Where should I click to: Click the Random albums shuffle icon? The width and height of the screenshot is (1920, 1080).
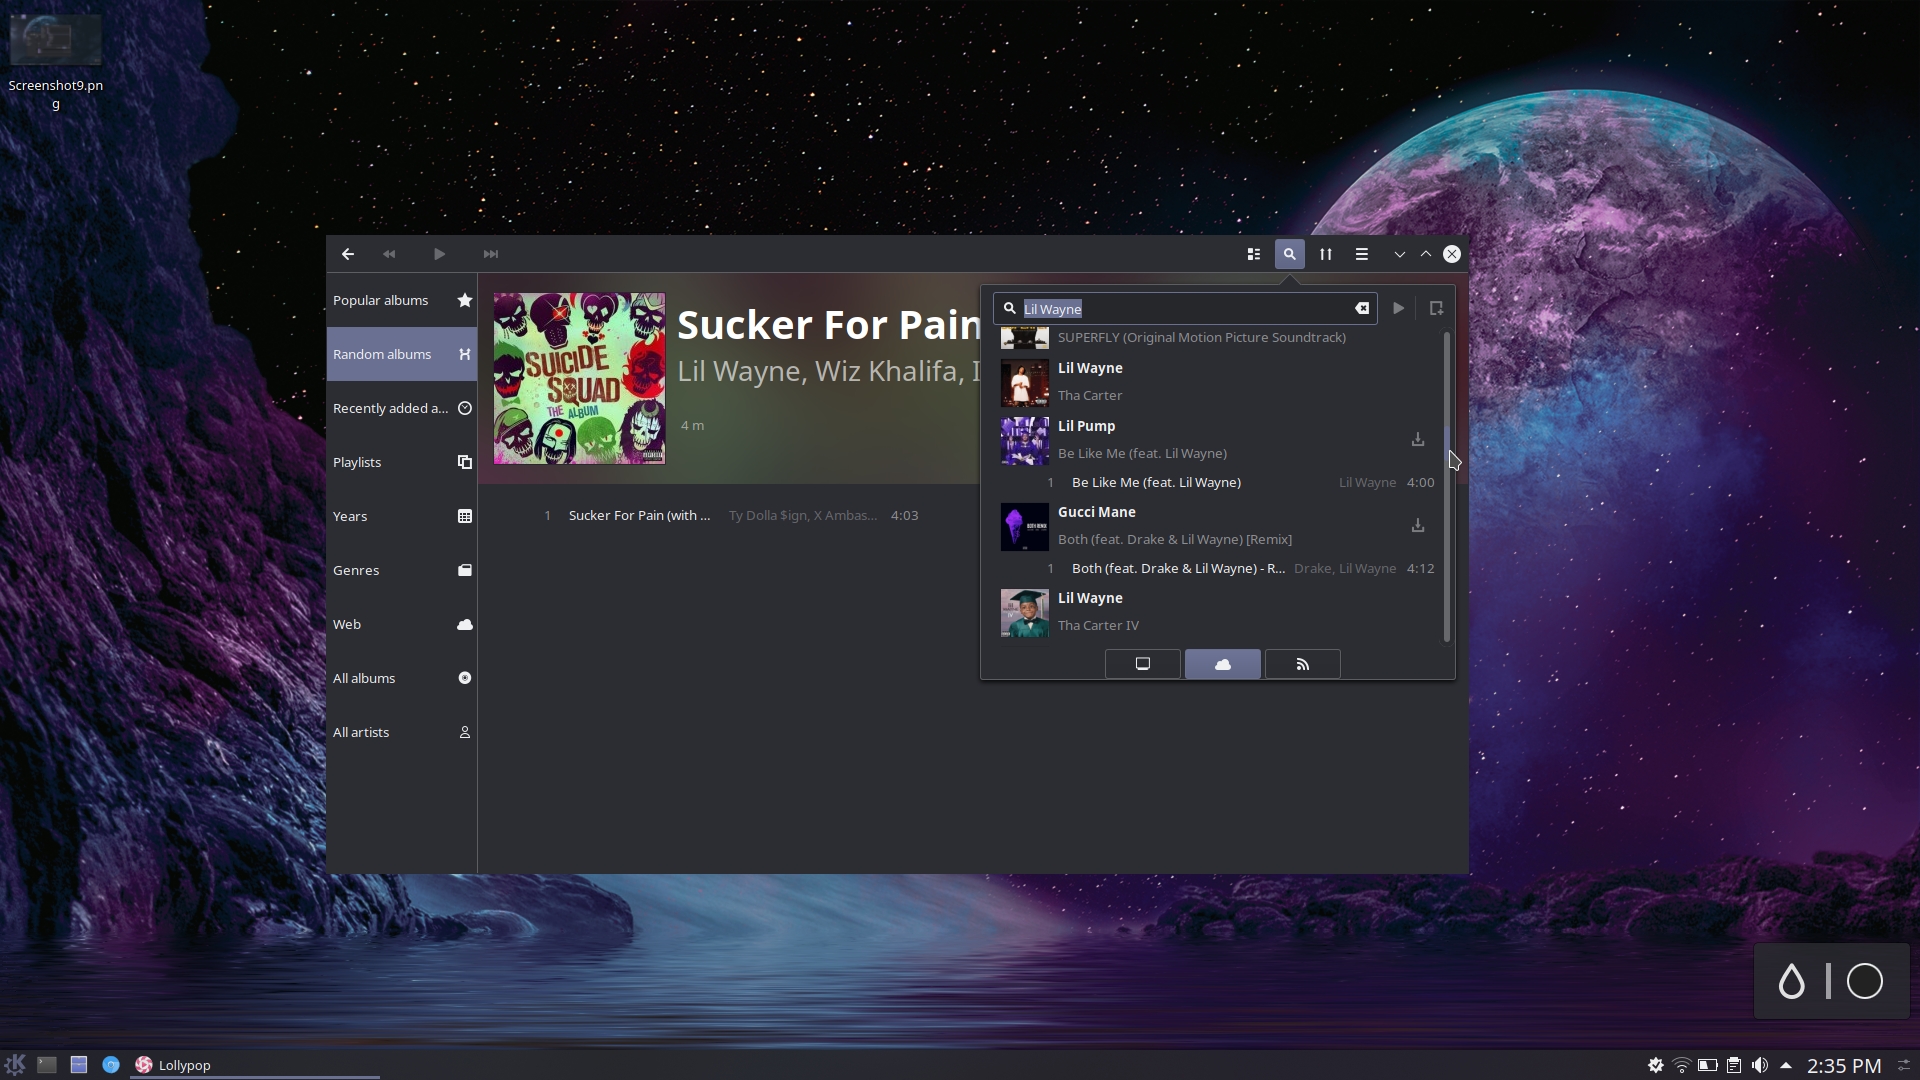pyautogui.click(x=464, y=354)
